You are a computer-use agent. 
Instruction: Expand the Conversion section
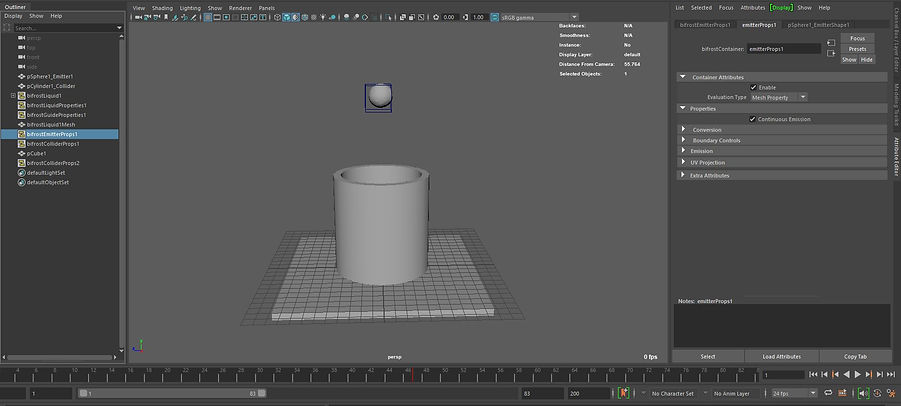[x=683, y=130]
